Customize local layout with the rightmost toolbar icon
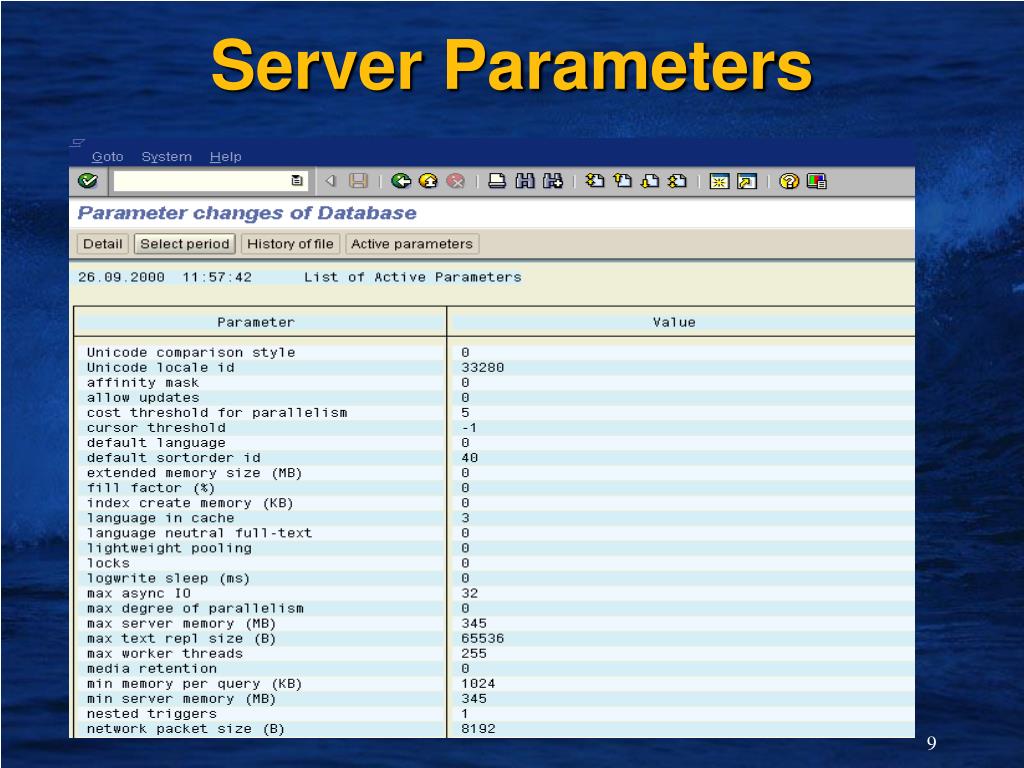Image resolution: width=1024 pixels, height=768 pixels. coord(817,182)
